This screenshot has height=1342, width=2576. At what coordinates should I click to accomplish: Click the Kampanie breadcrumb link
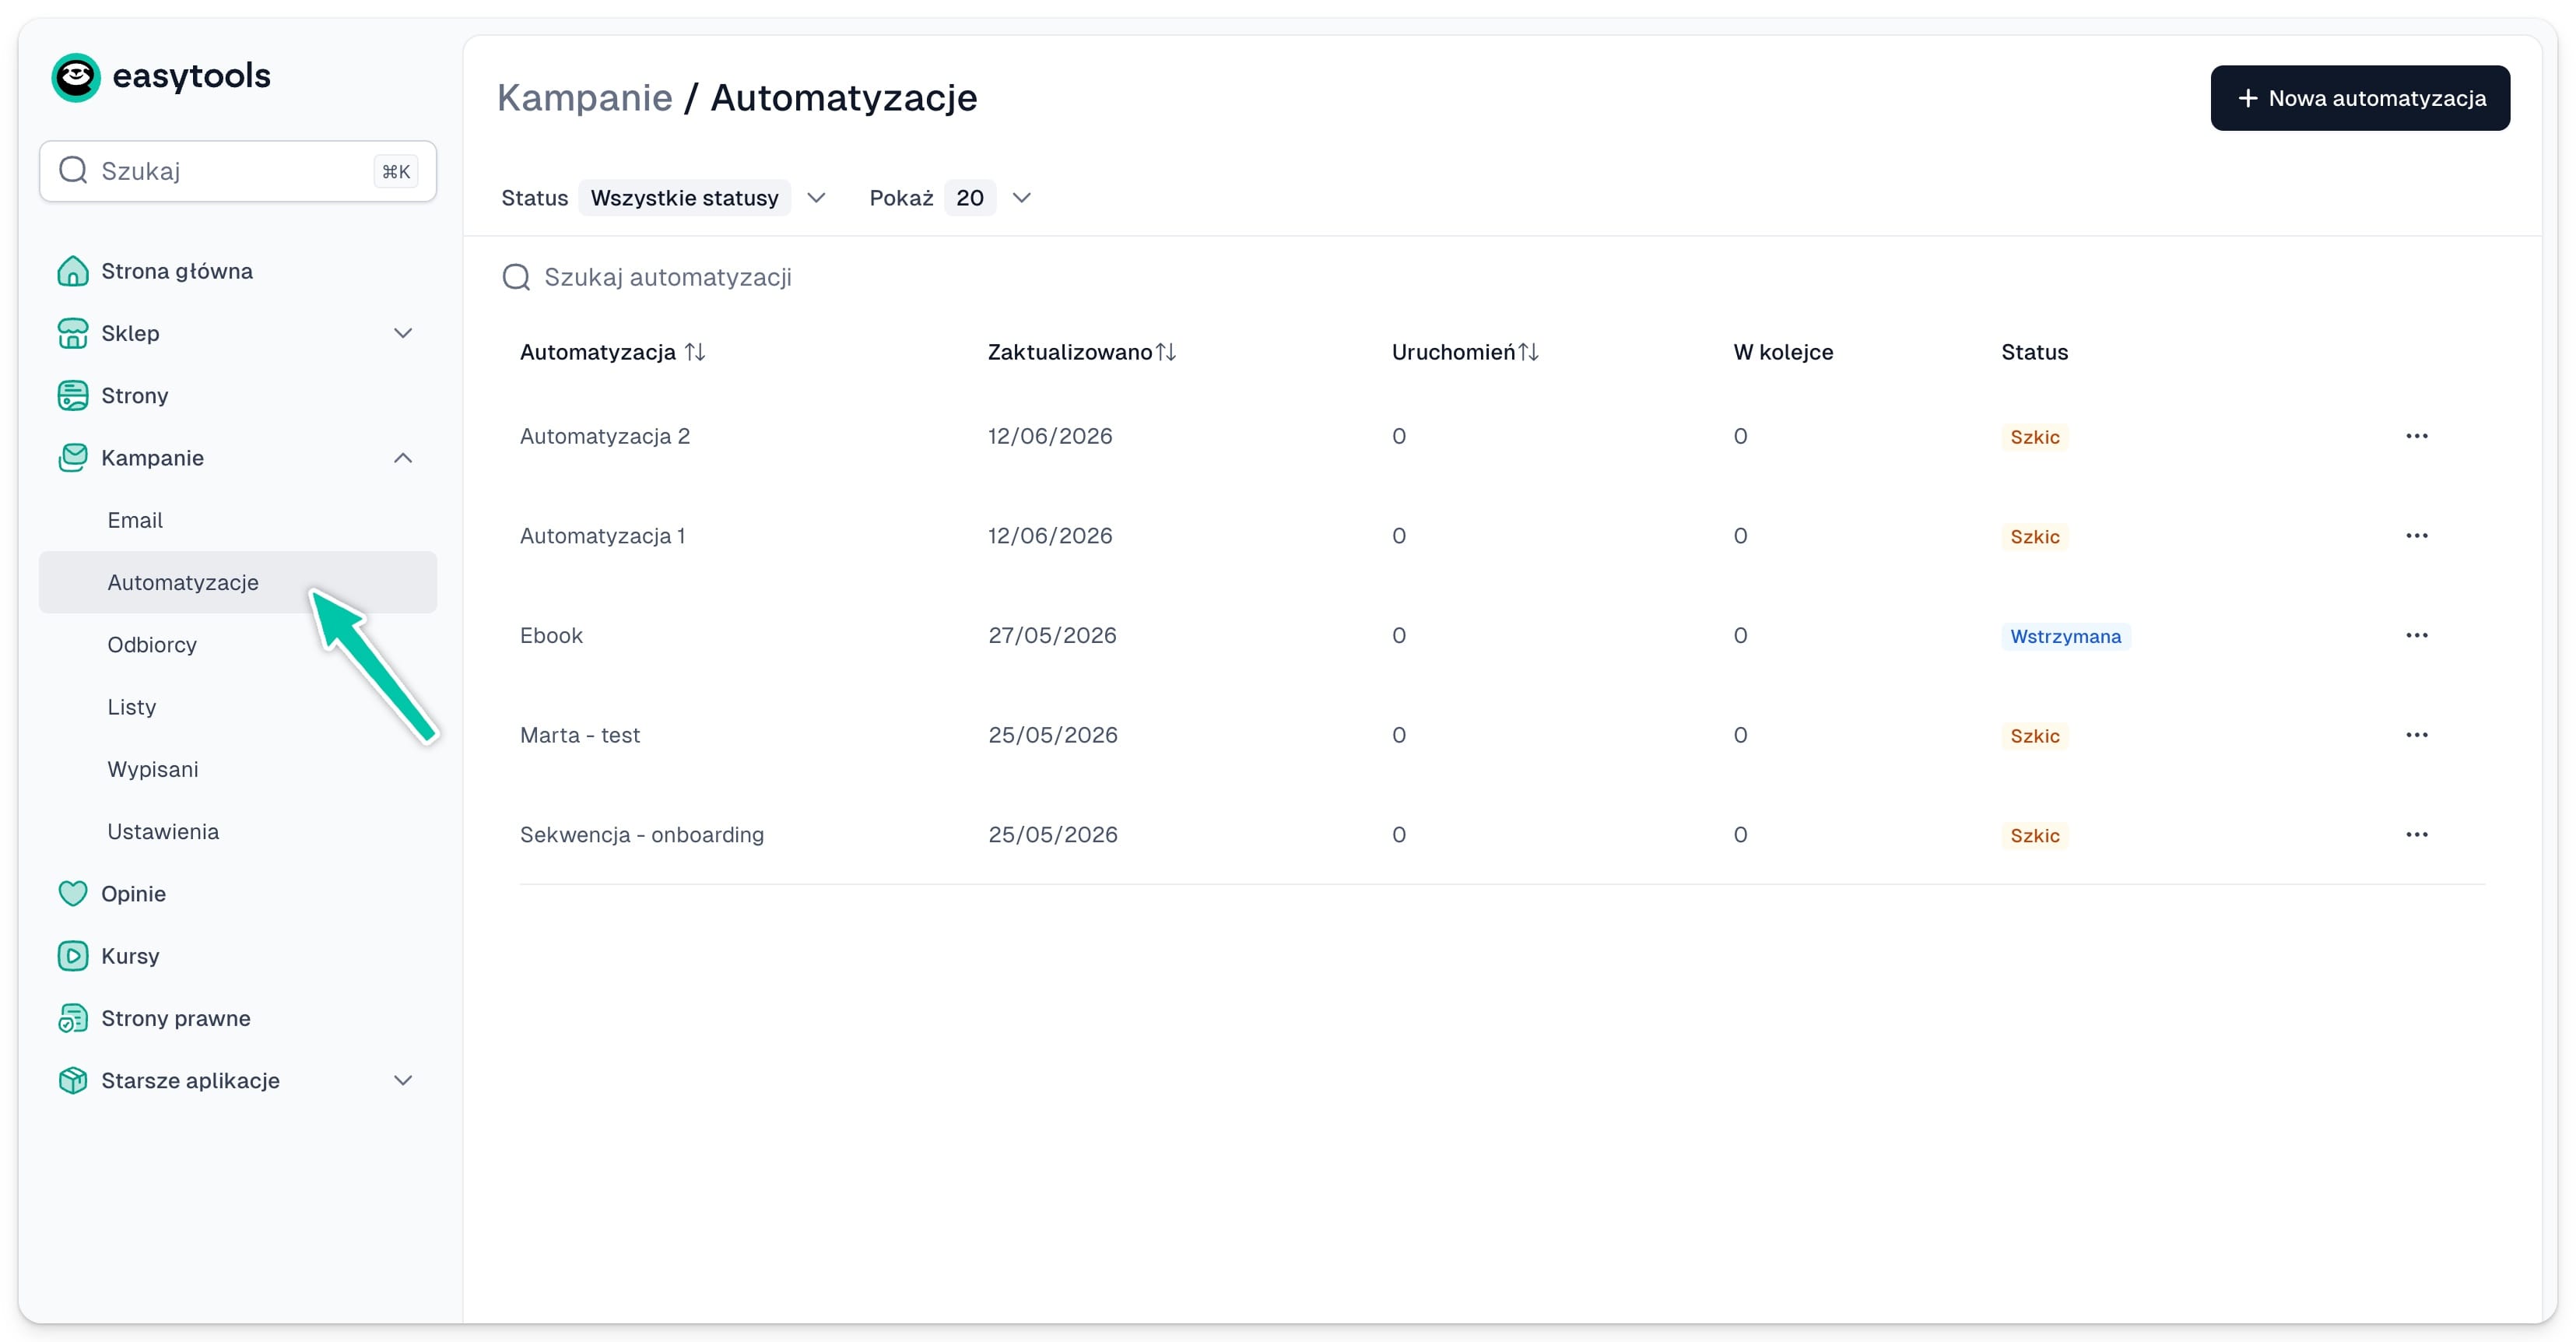(585, 98)
